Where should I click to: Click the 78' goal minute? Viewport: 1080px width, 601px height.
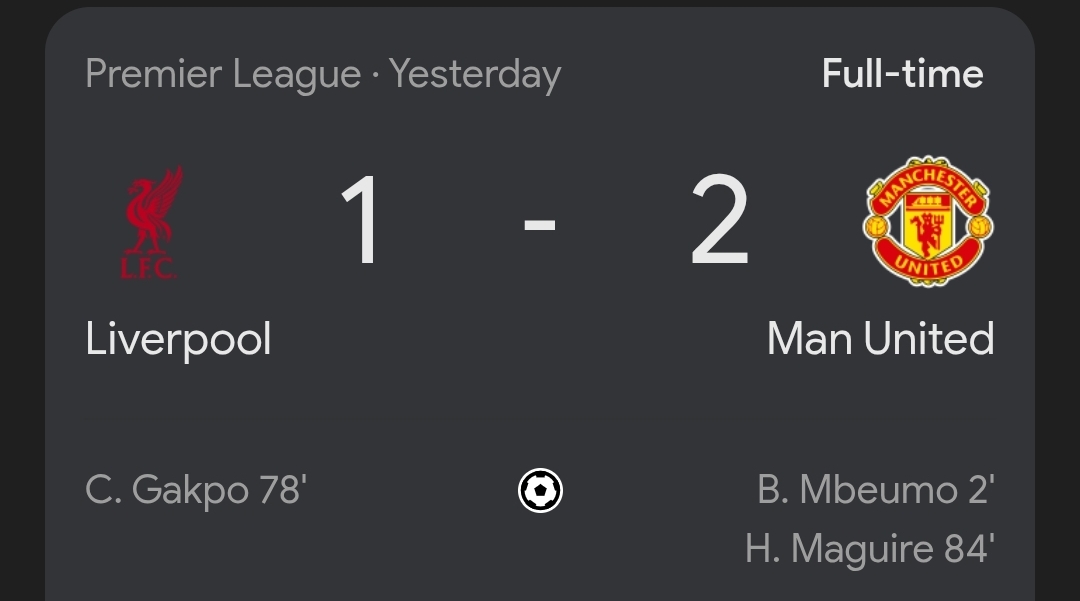283,491
